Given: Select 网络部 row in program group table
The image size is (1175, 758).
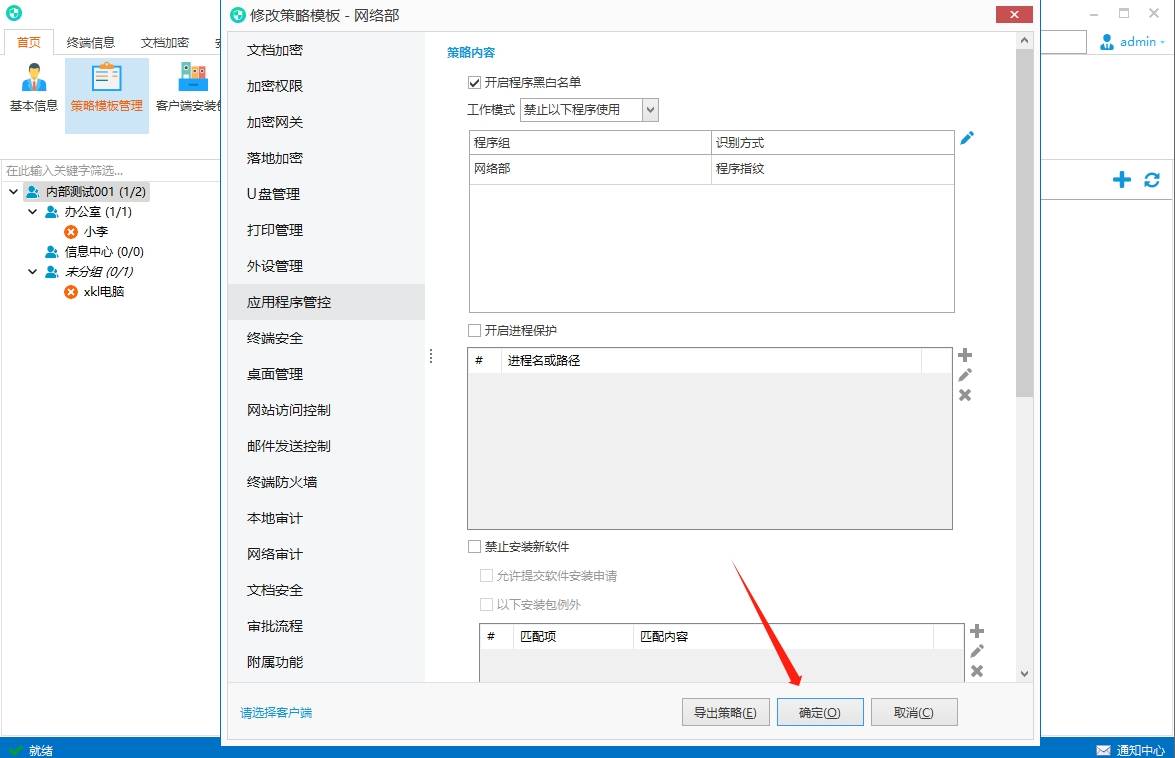Looking at the screenshot, I should point(711,169).
